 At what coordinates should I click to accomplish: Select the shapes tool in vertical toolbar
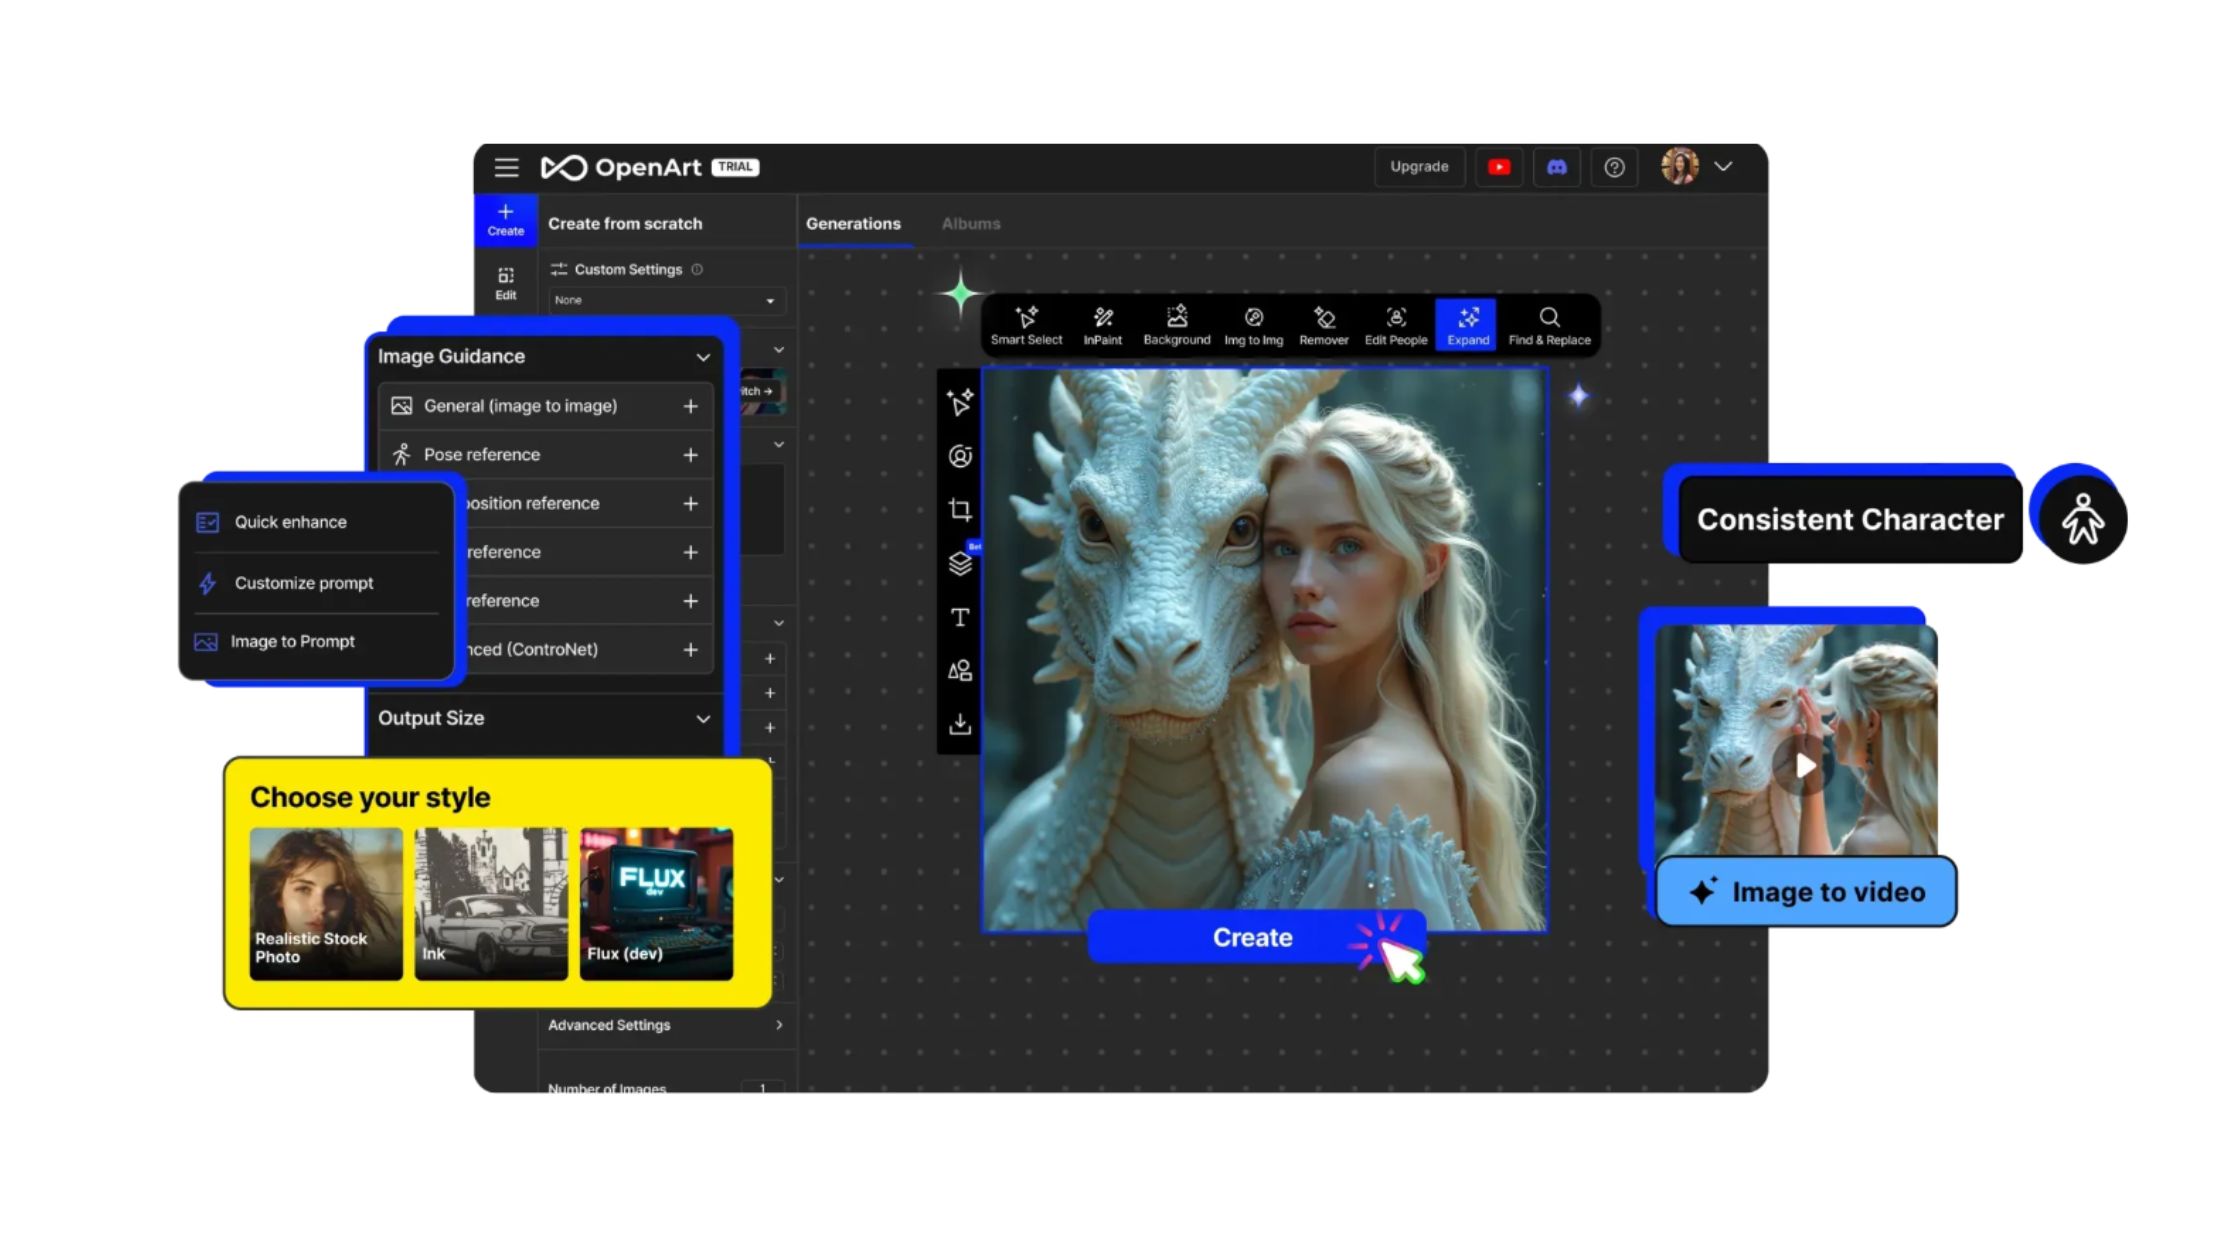click(960, 670)
